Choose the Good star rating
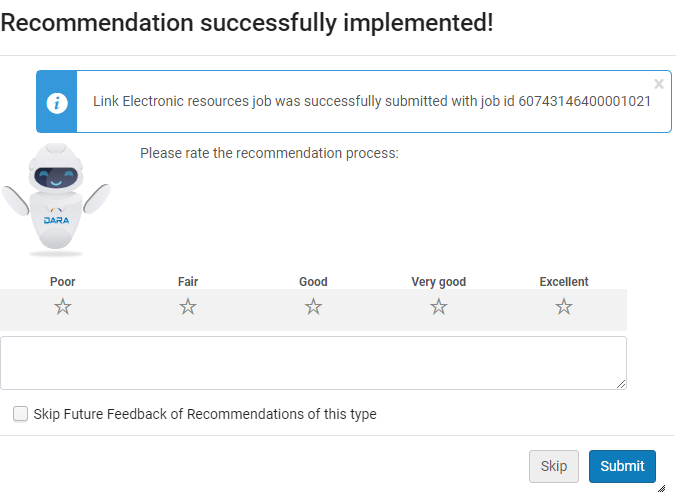Screen dimensions: 676x495 (313, 307)
